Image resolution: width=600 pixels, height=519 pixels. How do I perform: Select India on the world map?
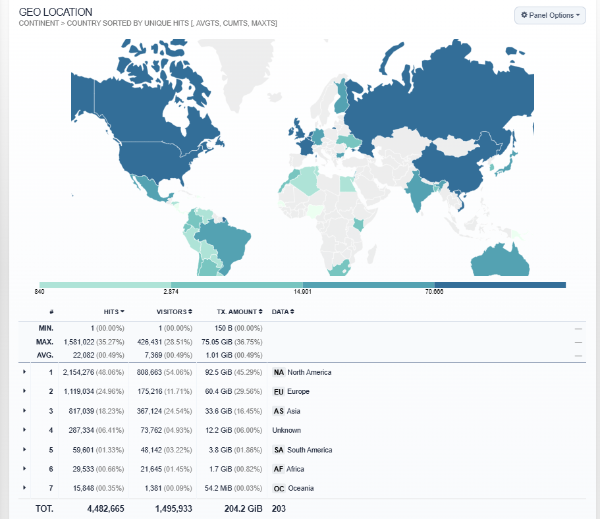(418, 191)
